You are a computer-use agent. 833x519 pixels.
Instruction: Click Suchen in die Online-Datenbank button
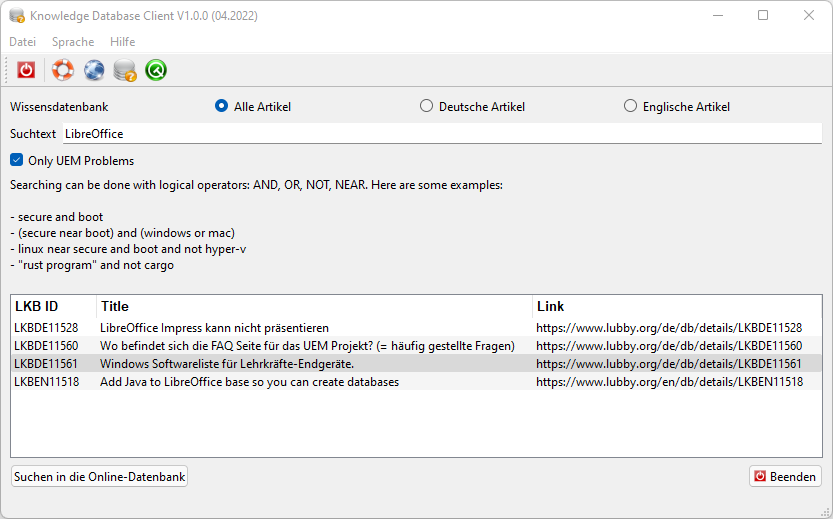pyautogui.click(x=99, y=477)
